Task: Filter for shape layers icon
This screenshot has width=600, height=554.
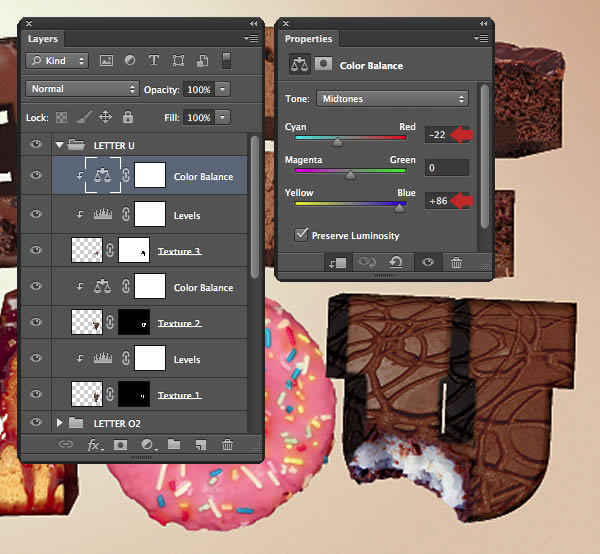Action: point(178,61)
